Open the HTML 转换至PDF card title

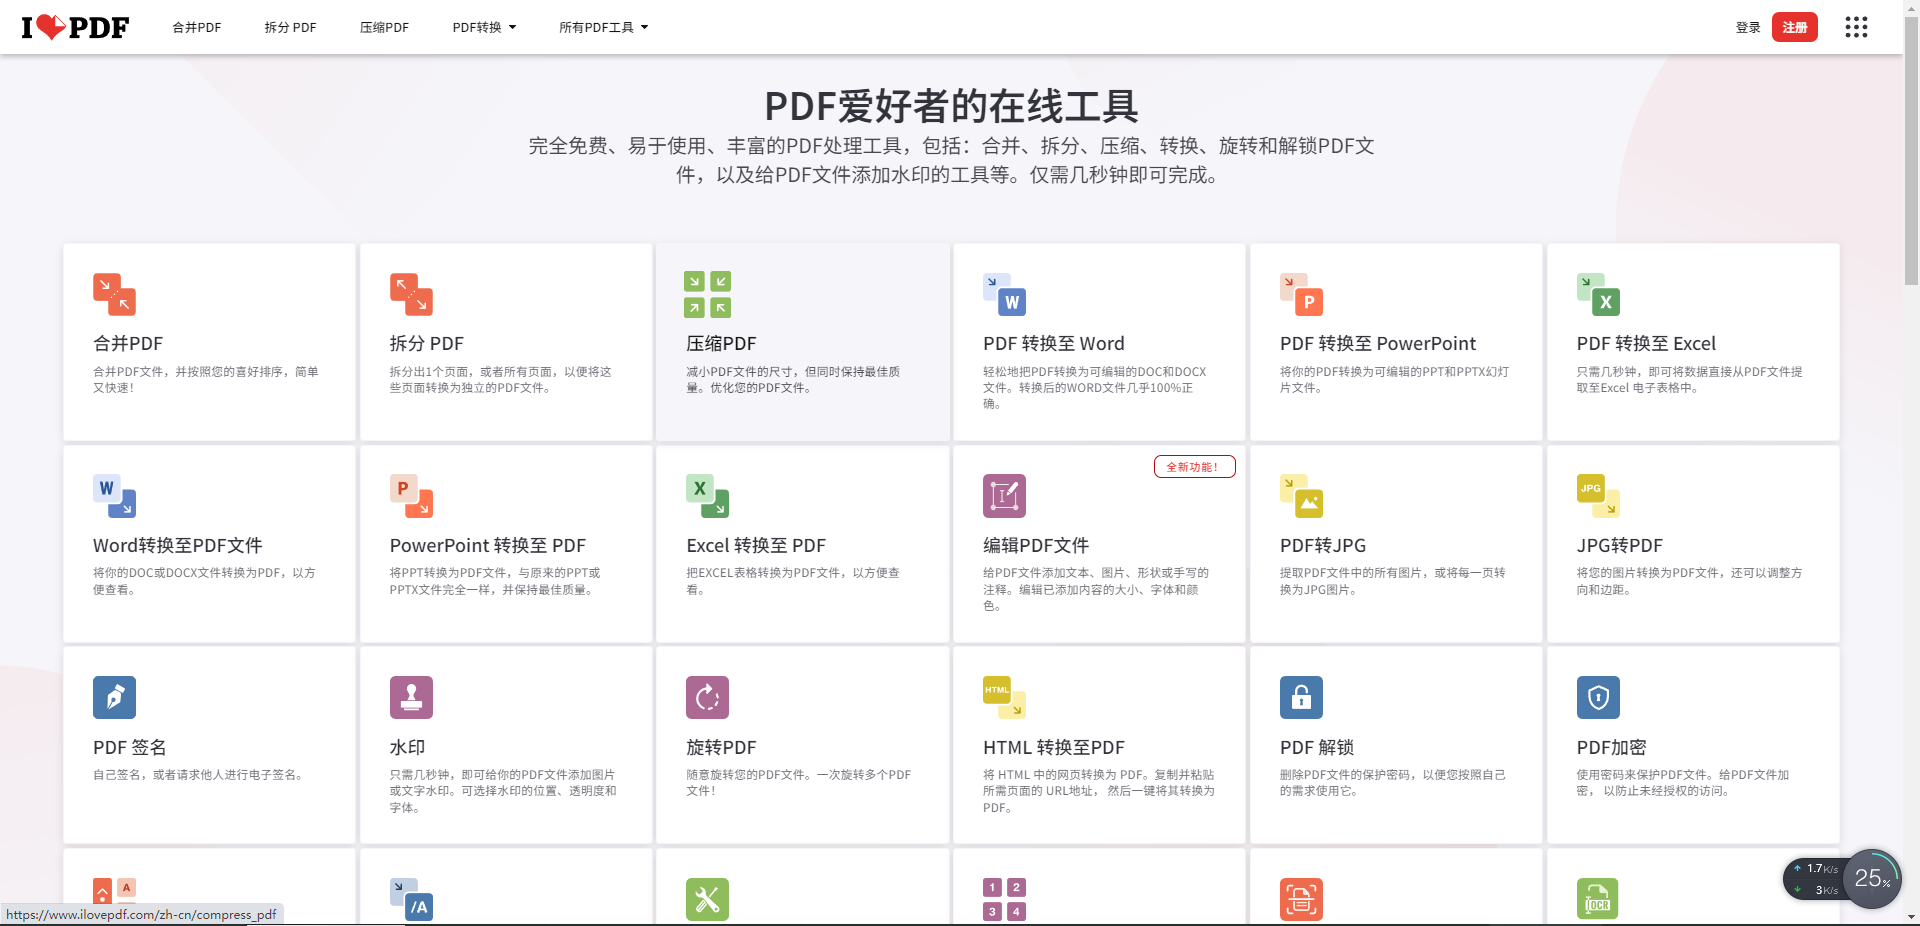click(1054, 747)
